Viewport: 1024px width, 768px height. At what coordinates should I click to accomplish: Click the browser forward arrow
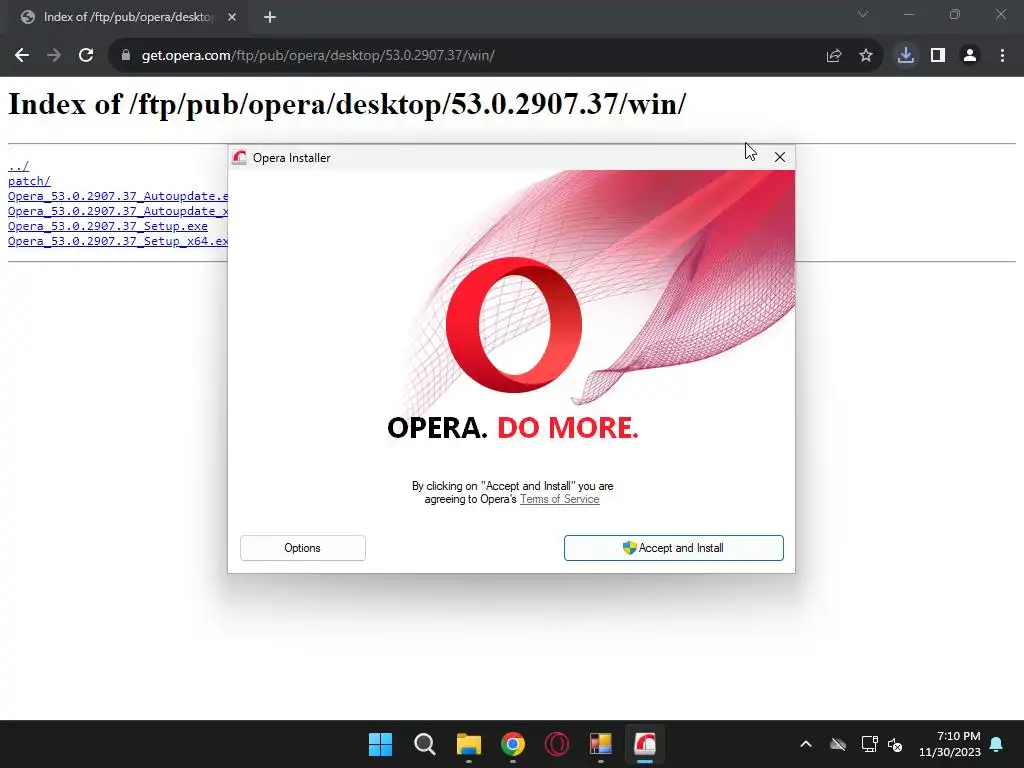tap(54, 56)
